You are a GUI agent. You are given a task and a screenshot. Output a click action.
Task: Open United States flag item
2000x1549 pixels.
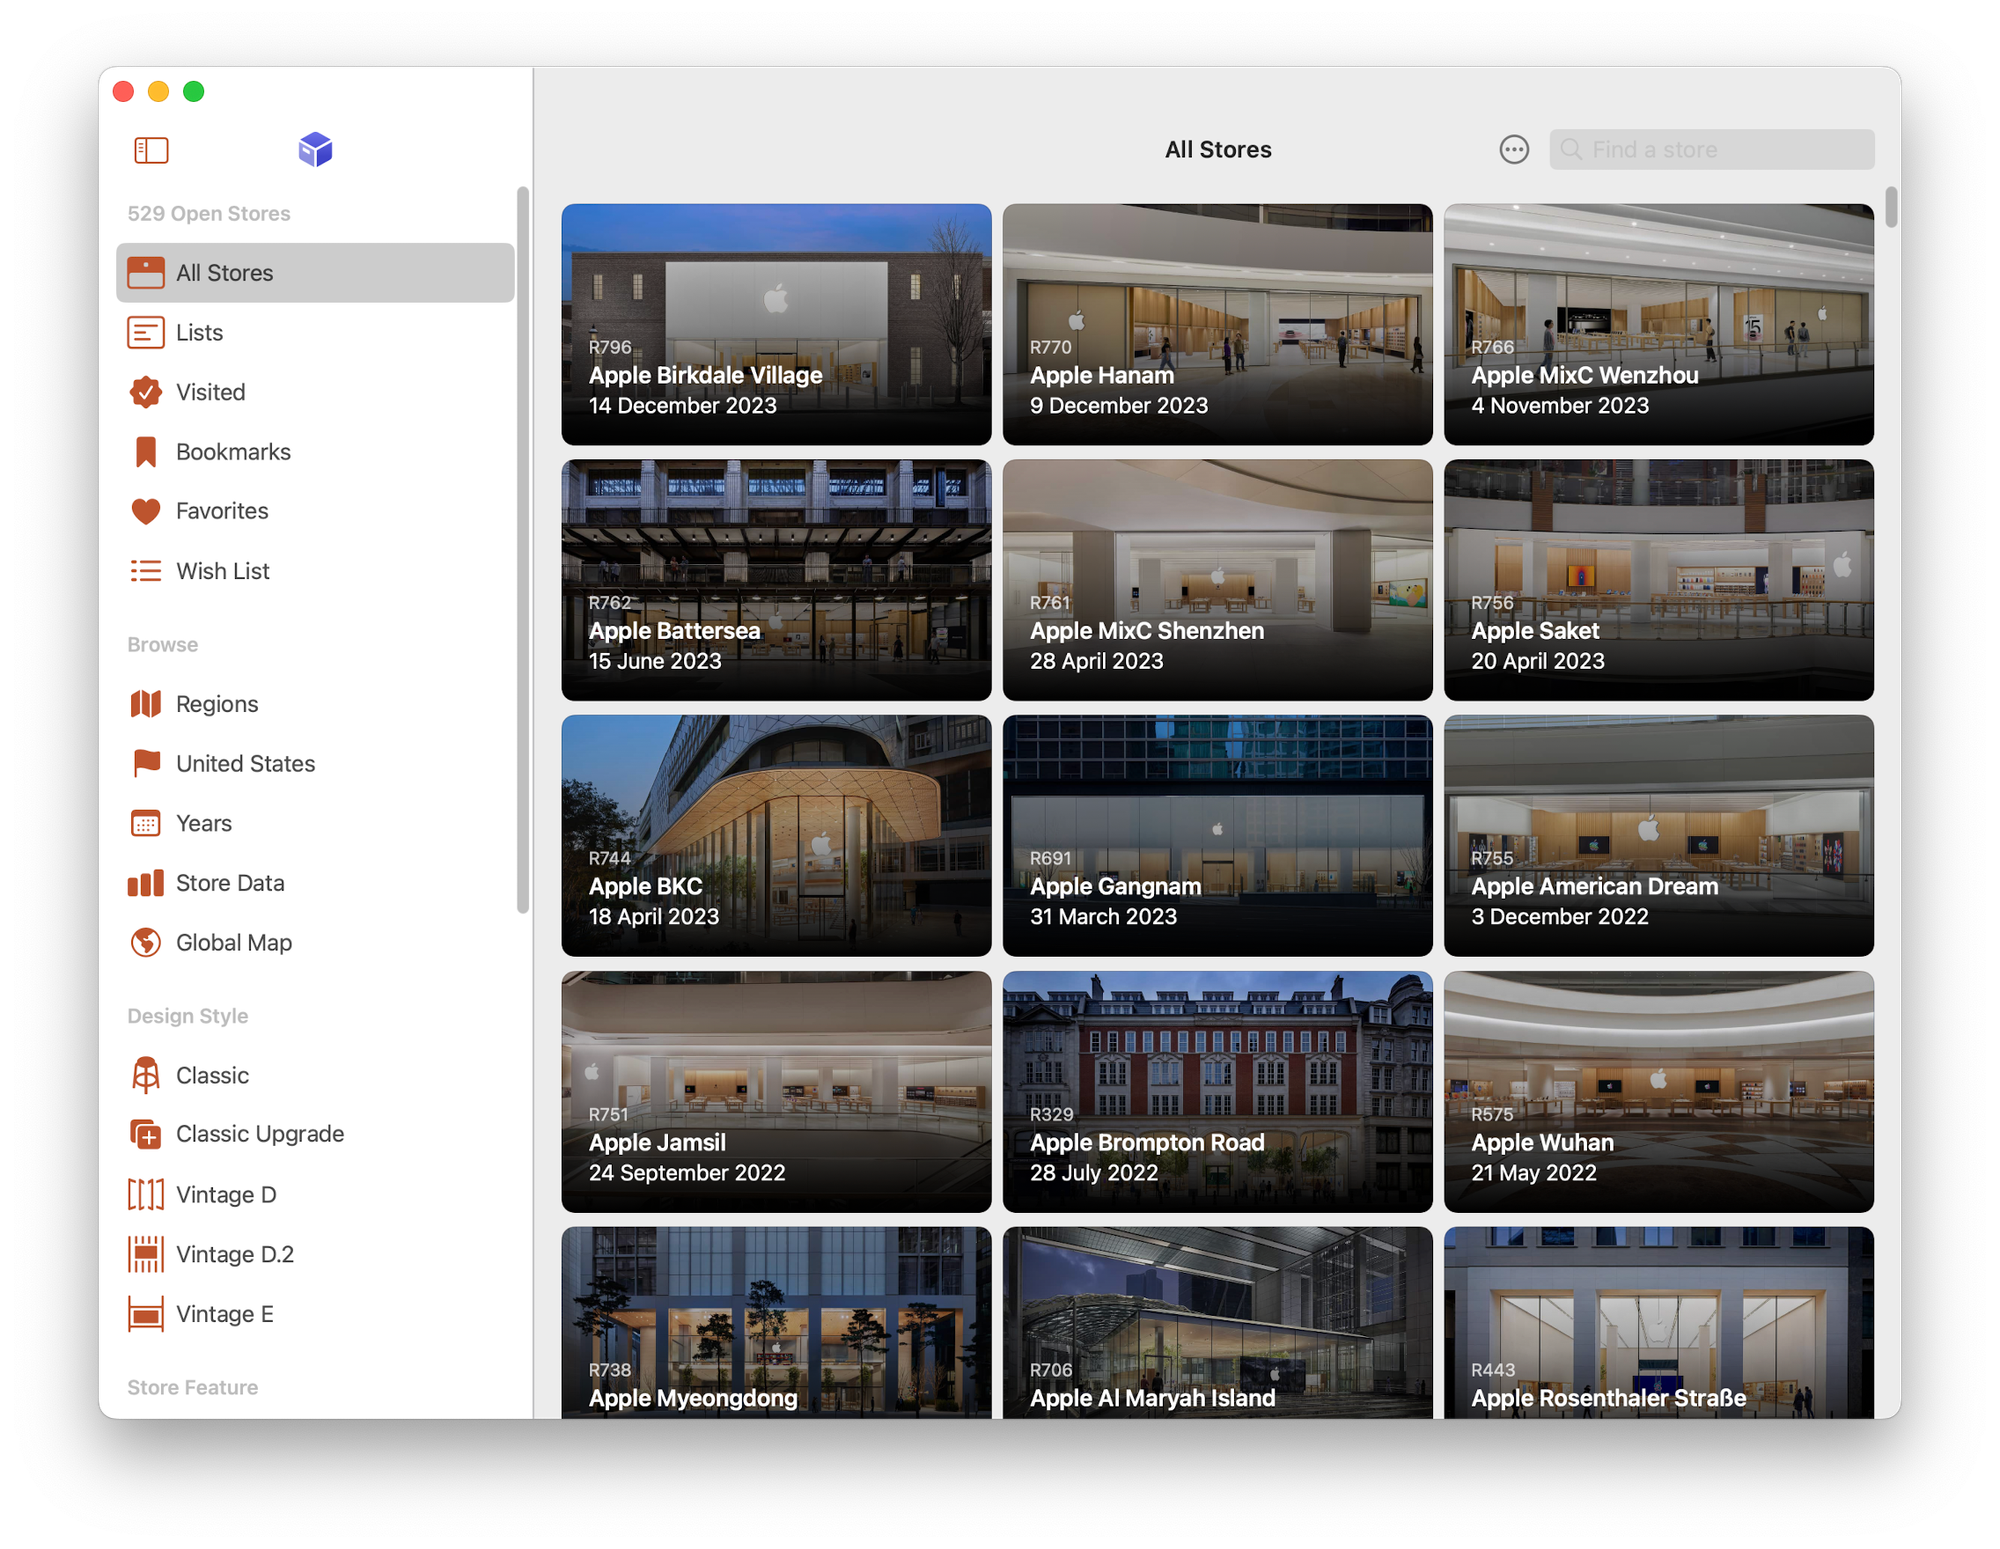(x=245, y=764)
